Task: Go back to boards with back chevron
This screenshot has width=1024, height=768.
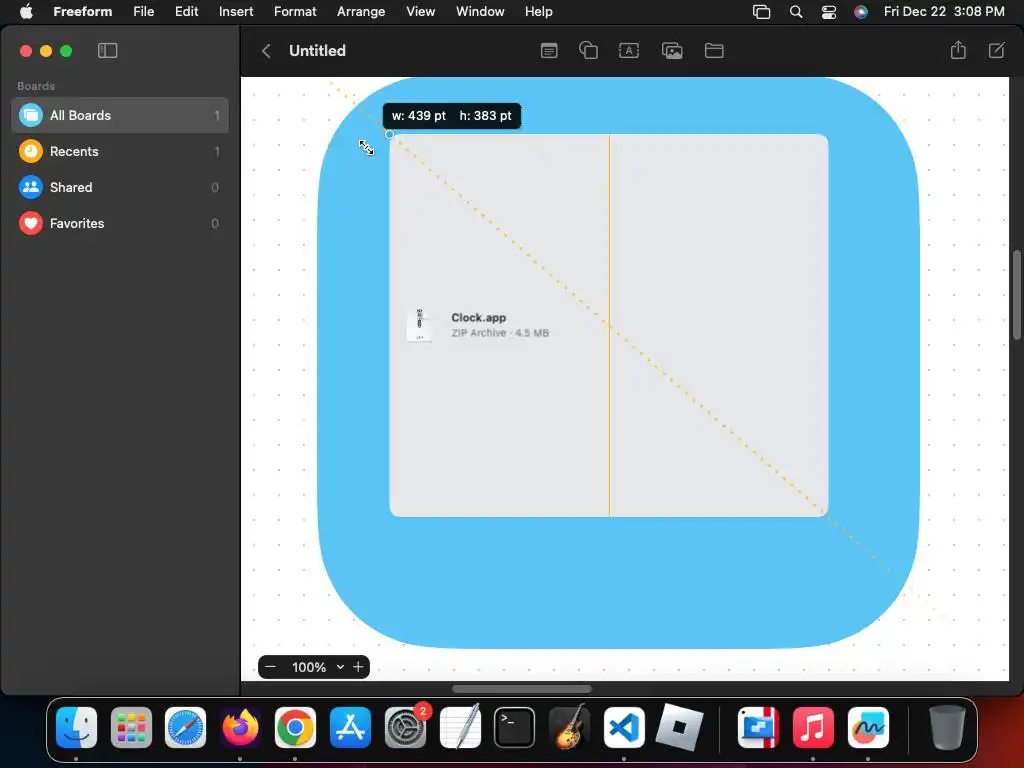Action: pos(266,51)
